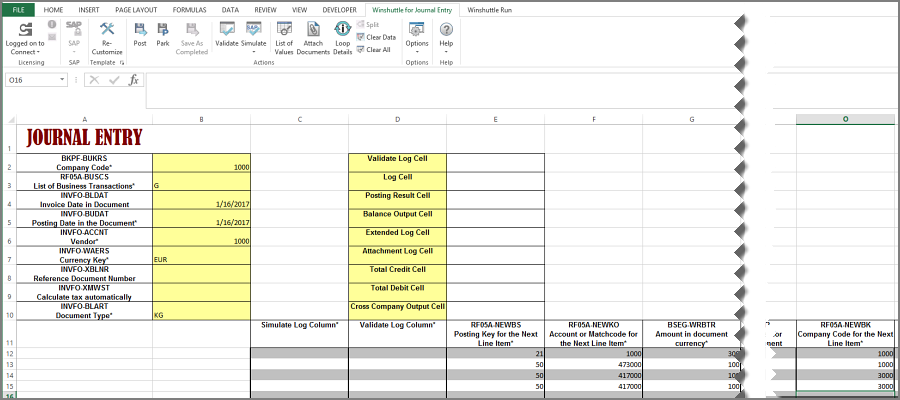900x400 pixels.
Task: Switch to the INSERT tab
Action: tap(88, 10)
